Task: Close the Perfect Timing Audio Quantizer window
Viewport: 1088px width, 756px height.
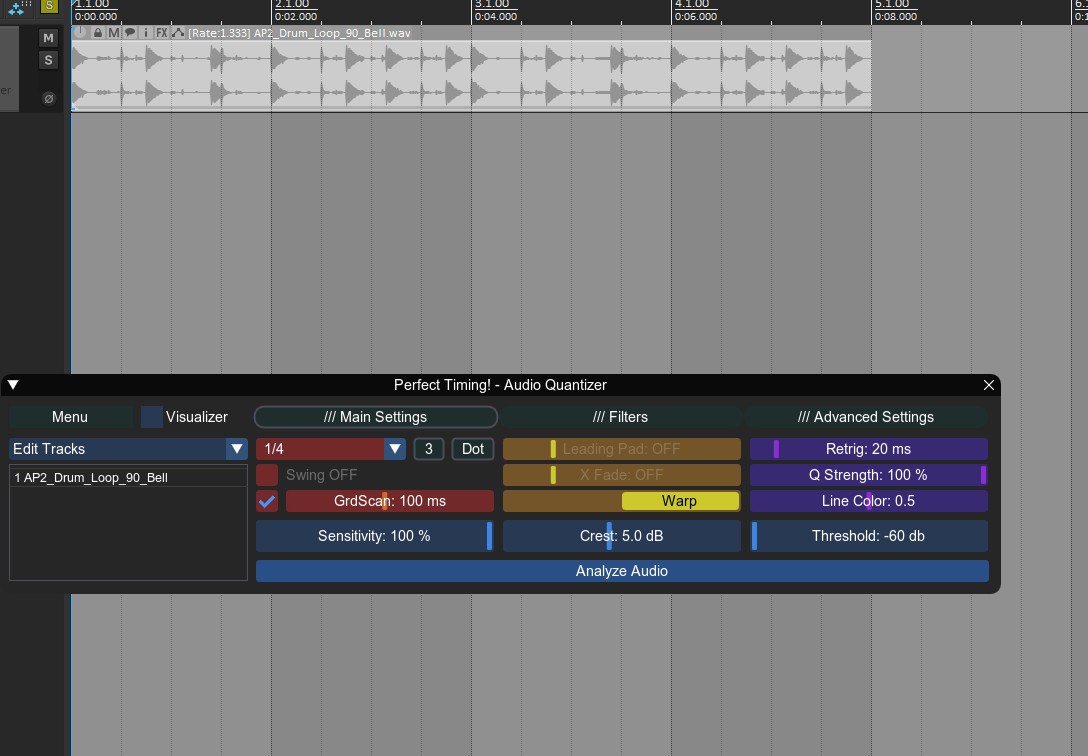Action: pos(989,385)
